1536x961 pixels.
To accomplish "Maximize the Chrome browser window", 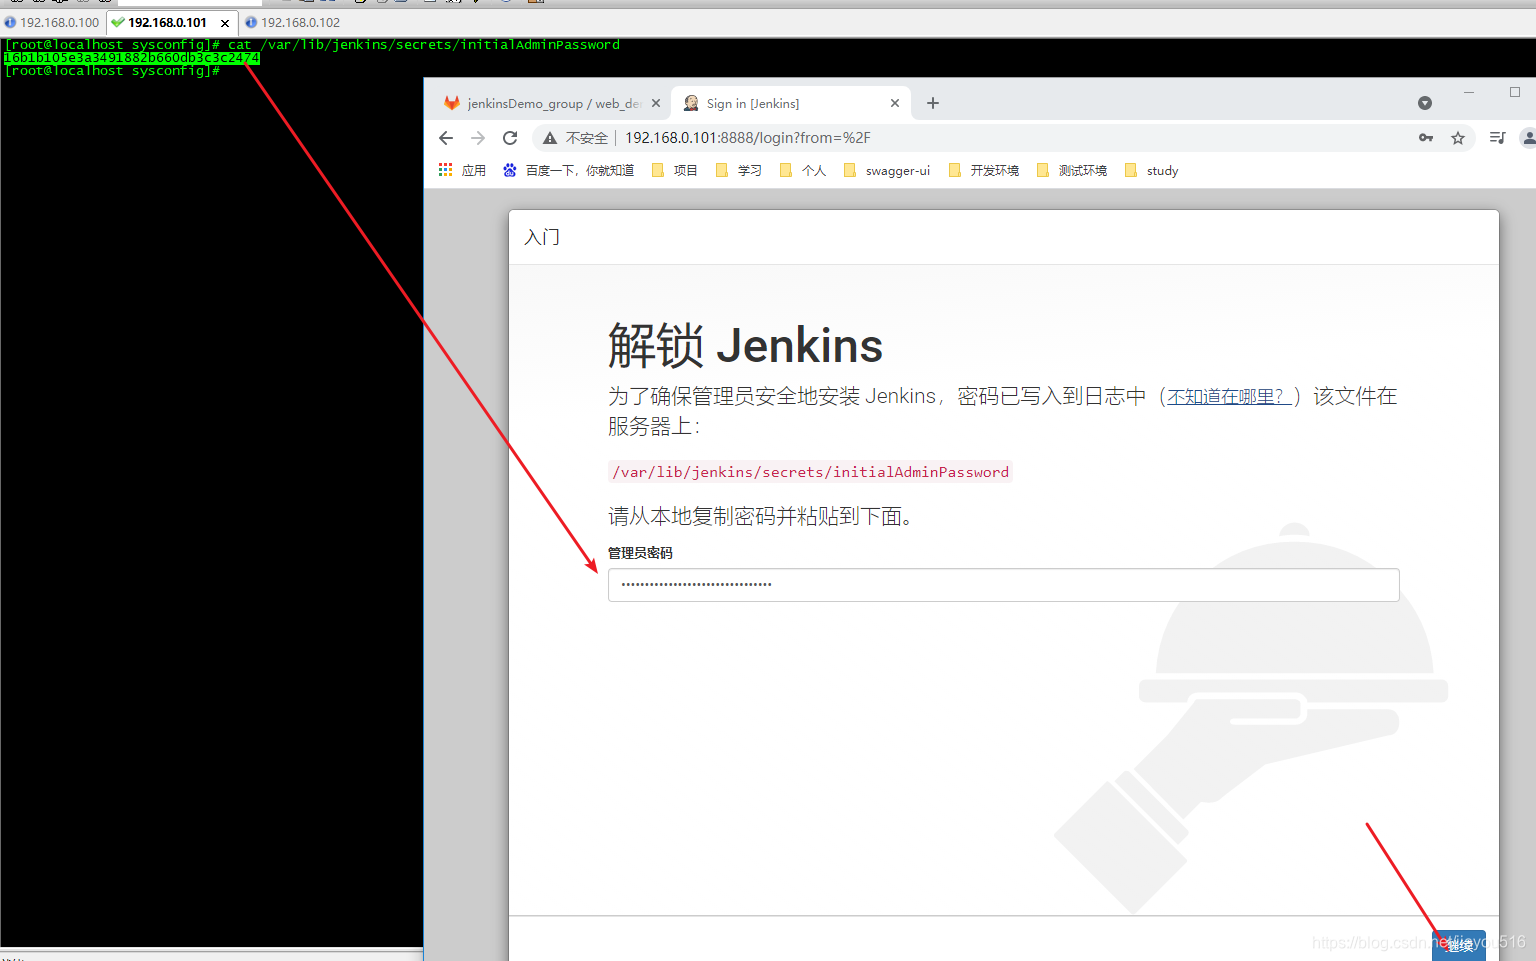I will click(x=1515, y=92).
